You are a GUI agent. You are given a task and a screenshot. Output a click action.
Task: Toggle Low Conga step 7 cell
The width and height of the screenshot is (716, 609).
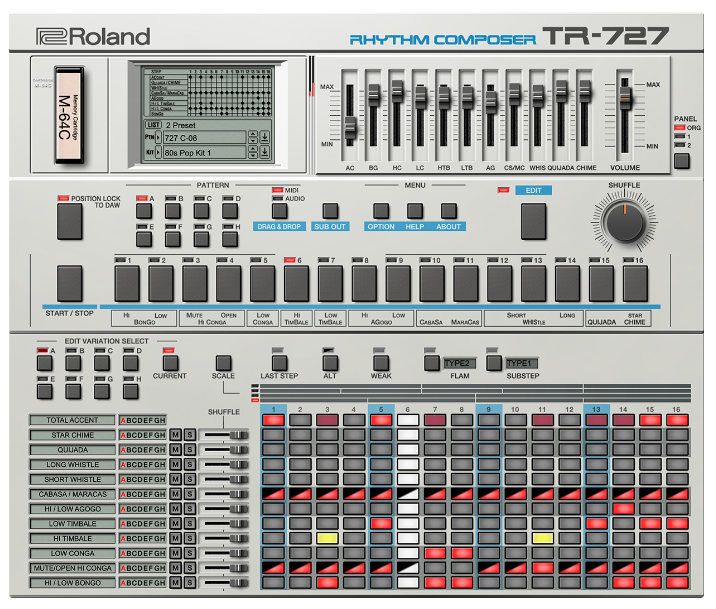tap(435, 553)
